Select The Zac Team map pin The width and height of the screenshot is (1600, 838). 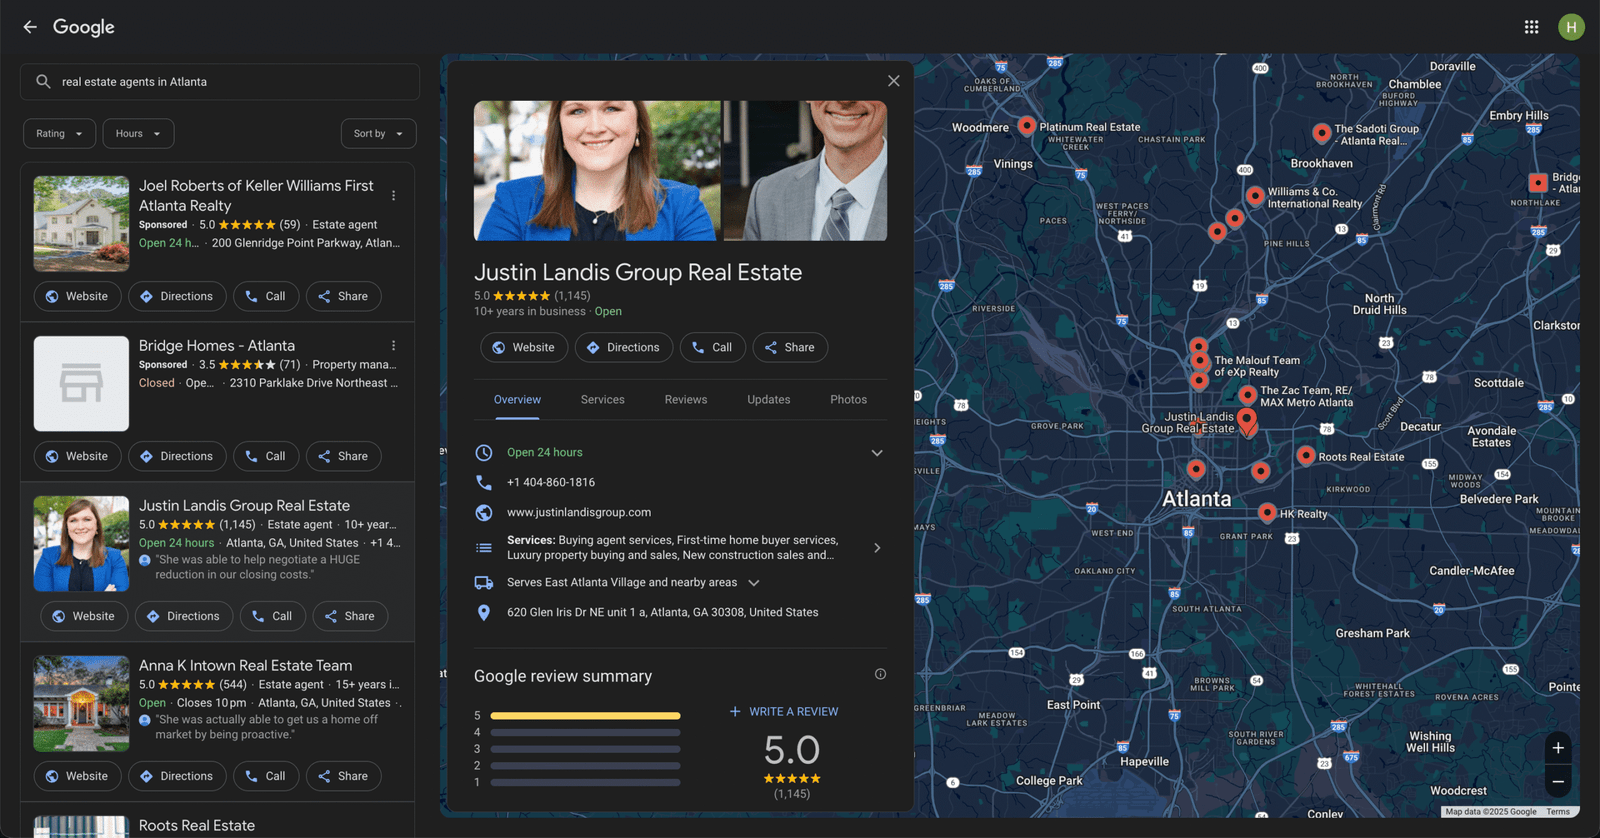(x=1247, y=396)
